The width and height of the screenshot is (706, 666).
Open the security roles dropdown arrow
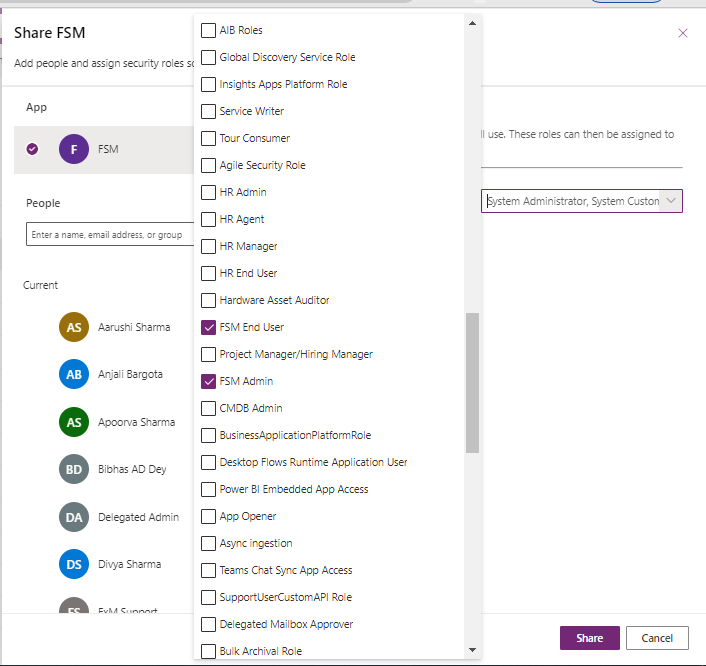tap(671, 201)
